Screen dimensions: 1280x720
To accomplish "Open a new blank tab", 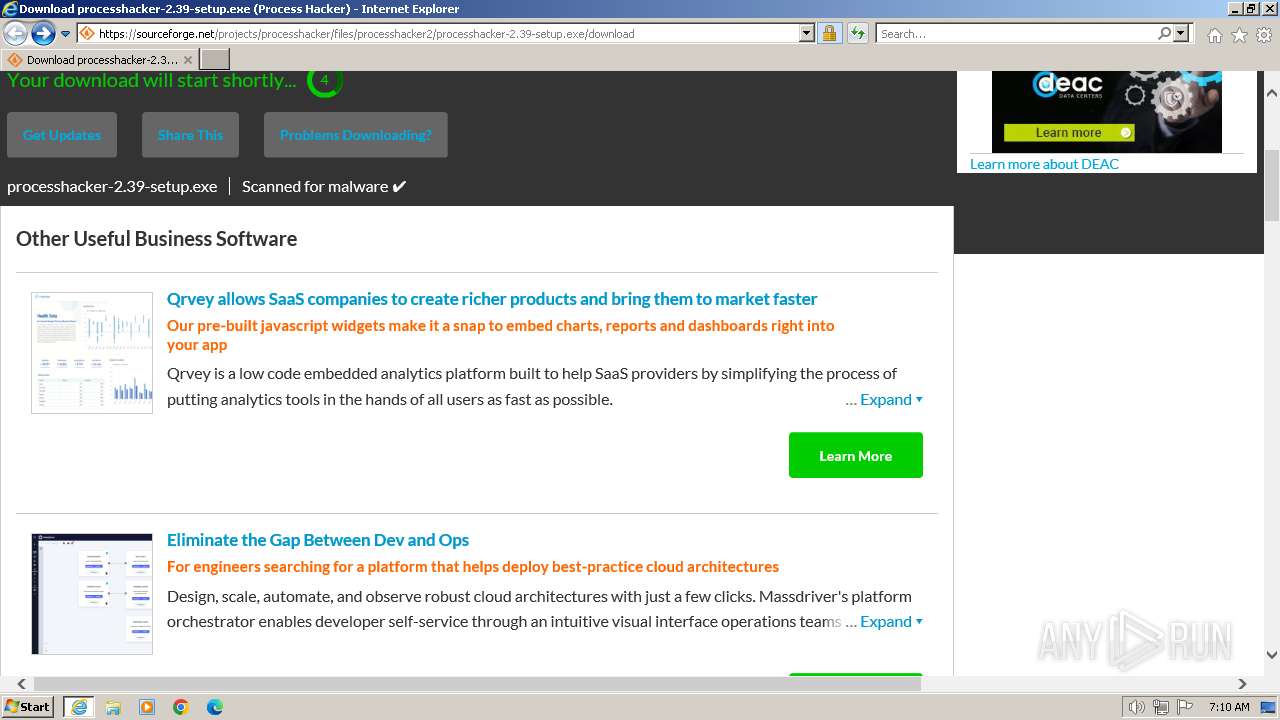I will 215,60.
